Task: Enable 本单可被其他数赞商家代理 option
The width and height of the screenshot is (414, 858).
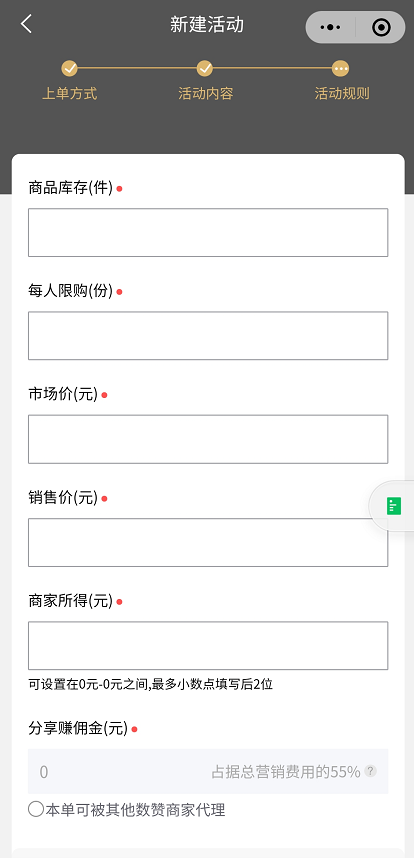Action: [x=36, y=809]
